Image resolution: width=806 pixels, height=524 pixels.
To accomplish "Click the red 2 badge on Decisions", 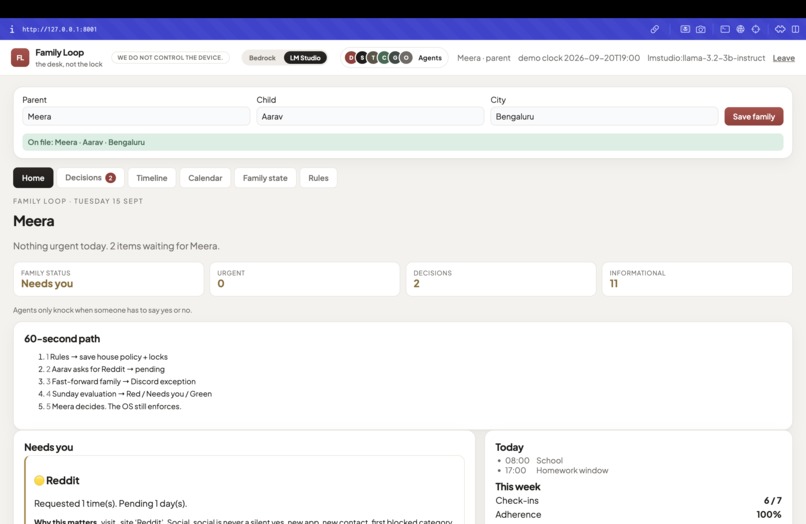I will click(111, 178).
